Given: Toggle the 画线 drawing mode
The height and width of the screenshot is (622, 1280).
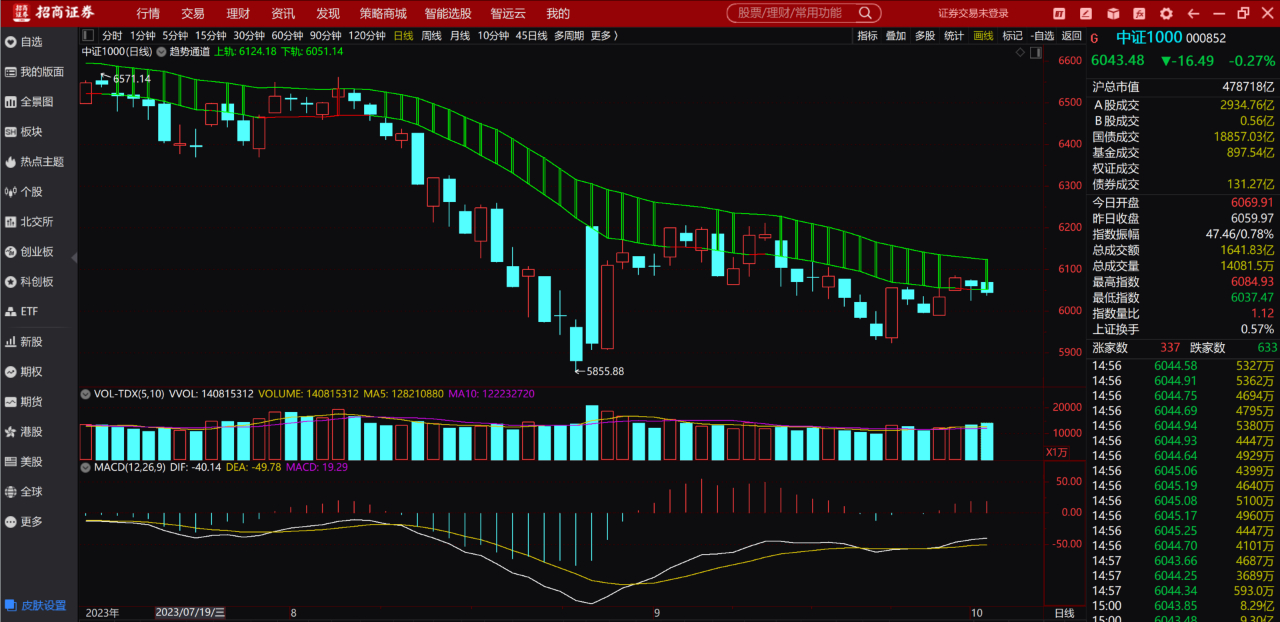Looking at the screenshot, I should point(983,35).
